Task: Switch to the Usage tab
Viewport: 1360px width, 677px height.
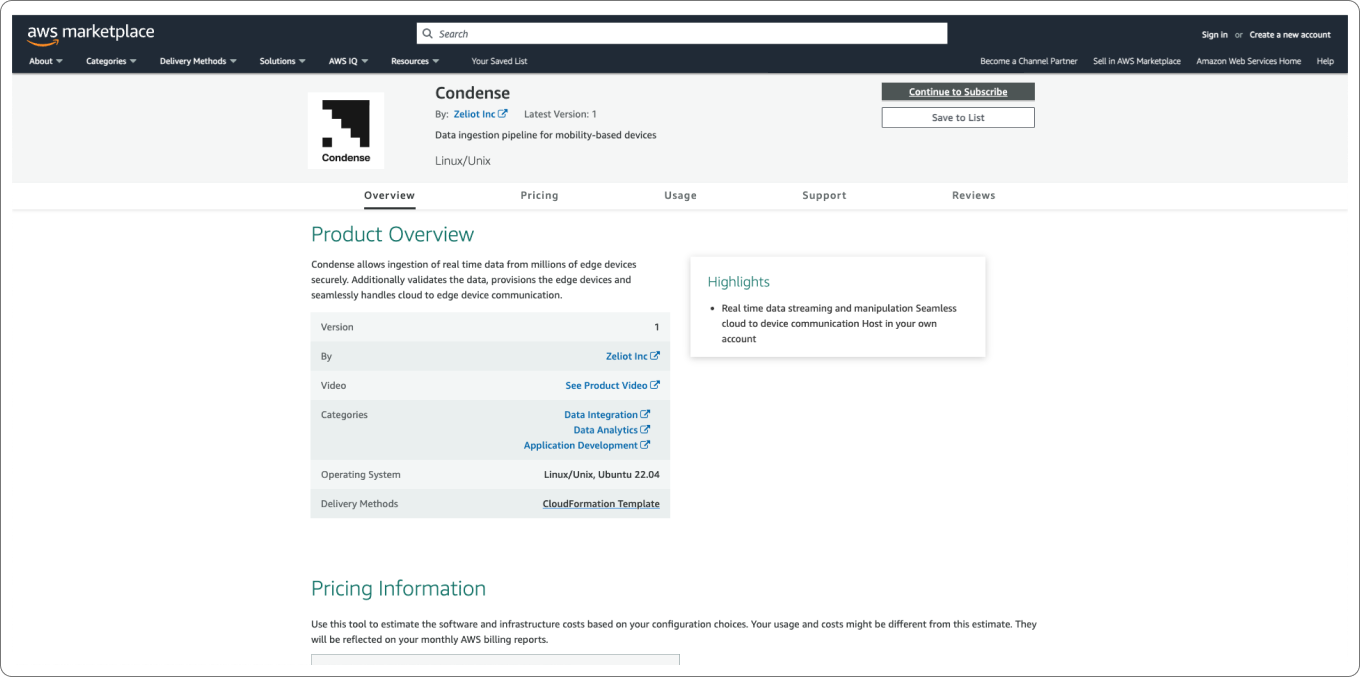Action: tap(680, 195)
